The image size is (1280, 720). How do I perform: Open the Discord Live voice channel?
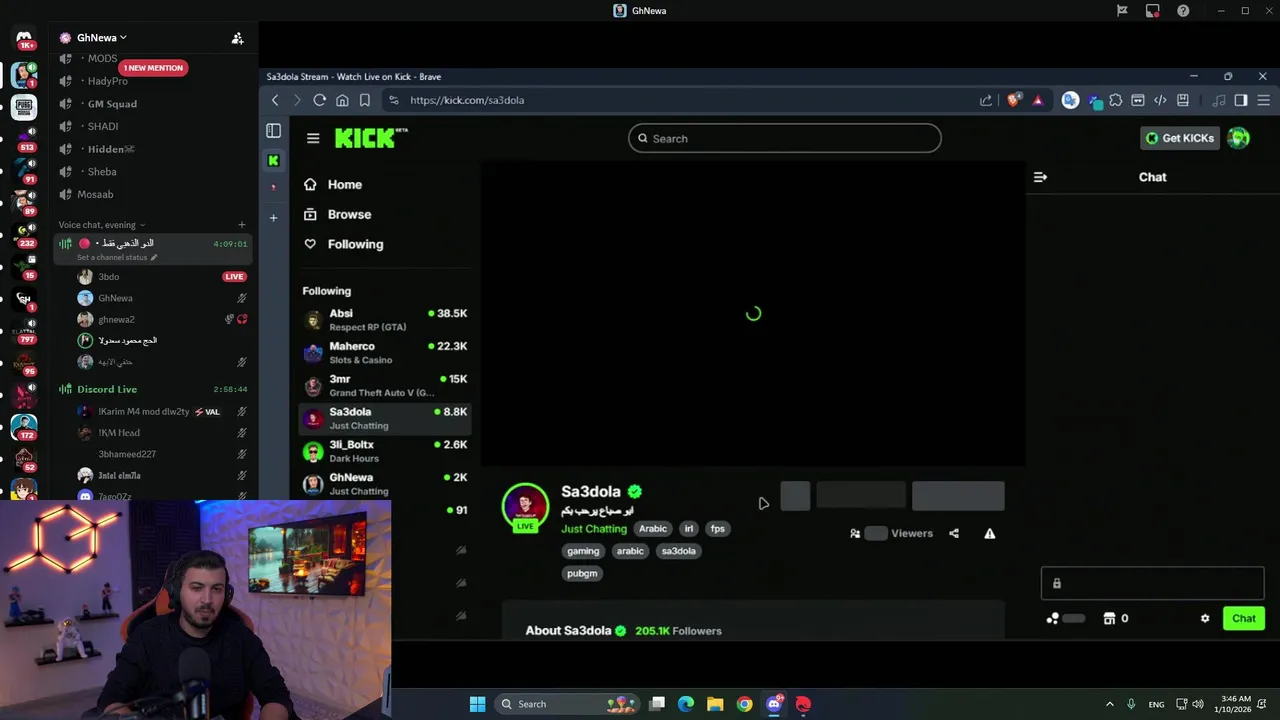point(107,389)
